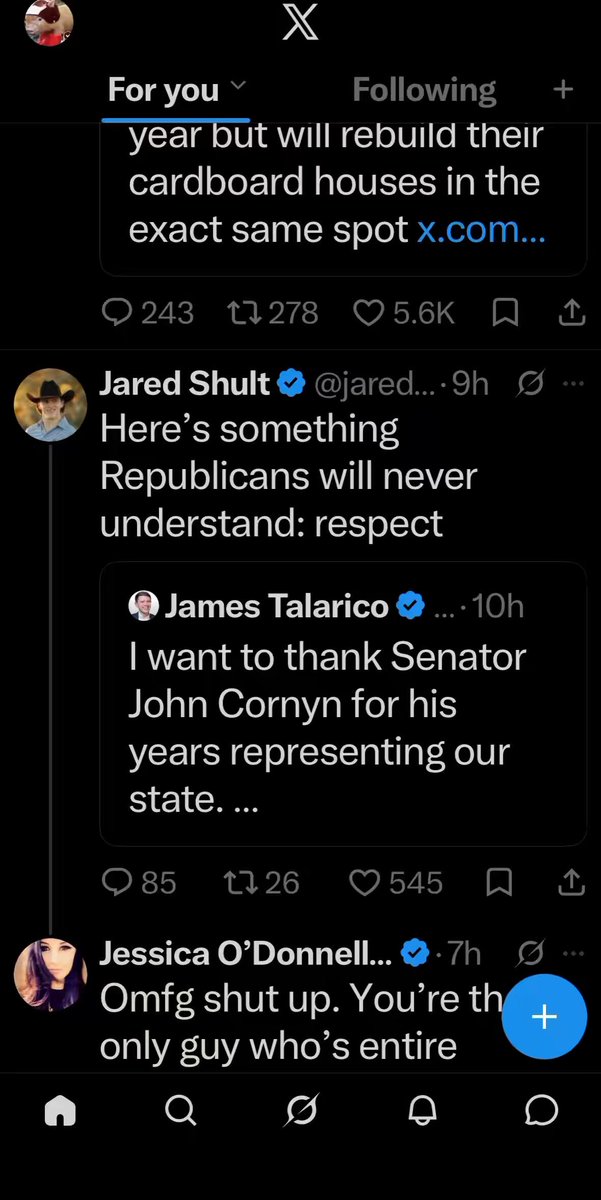Open the Search magnifier in bottom bar
This screenshot has width=601, height=1200.
coord(181,1109)
